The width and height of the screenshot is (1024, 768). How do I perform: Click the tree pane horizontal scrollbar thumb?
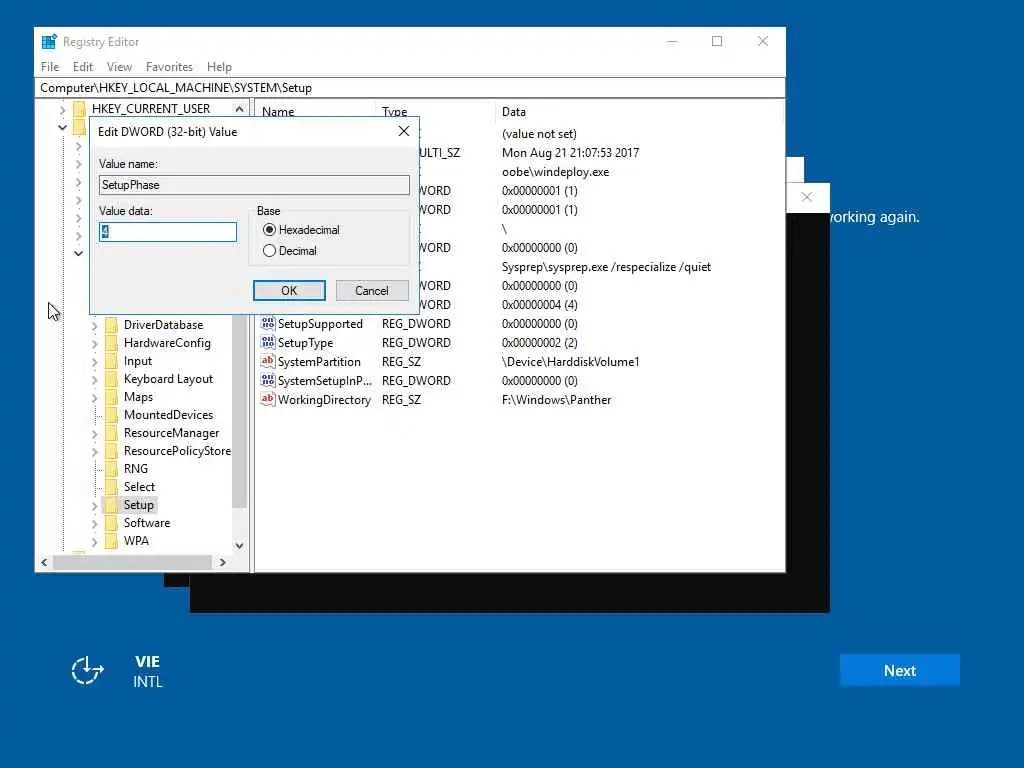coord(133,562)
